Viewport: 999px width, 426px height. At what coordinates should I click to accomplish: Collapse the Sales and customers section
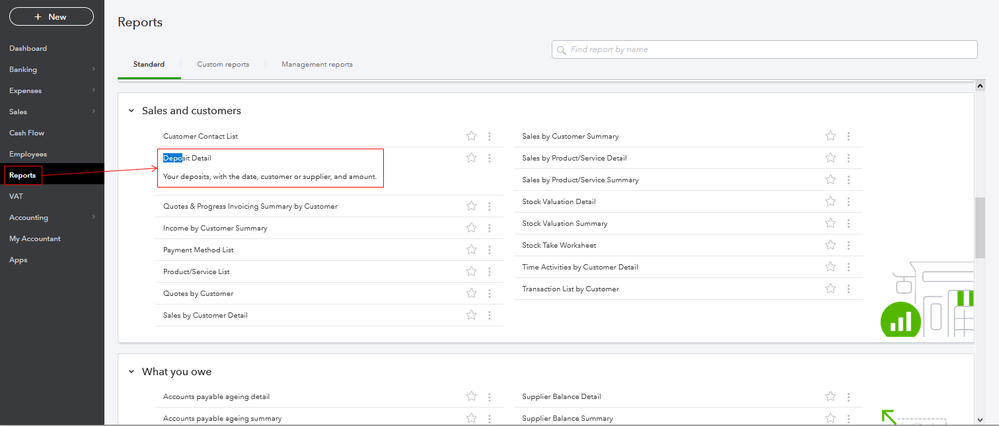131,111
